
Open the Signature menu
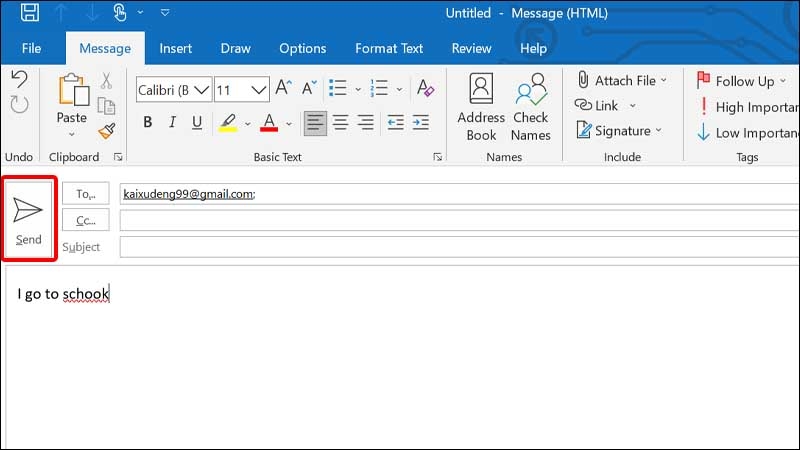click(x=619, y=131)
